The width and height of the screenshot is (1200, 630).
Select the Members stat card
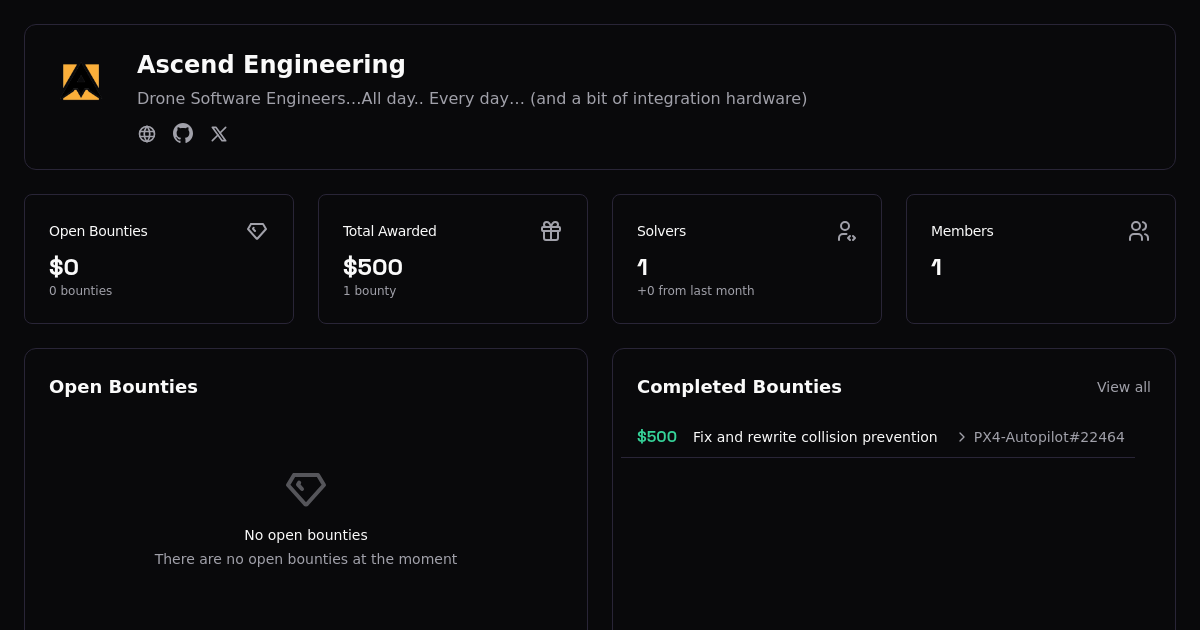[1041, 258]
